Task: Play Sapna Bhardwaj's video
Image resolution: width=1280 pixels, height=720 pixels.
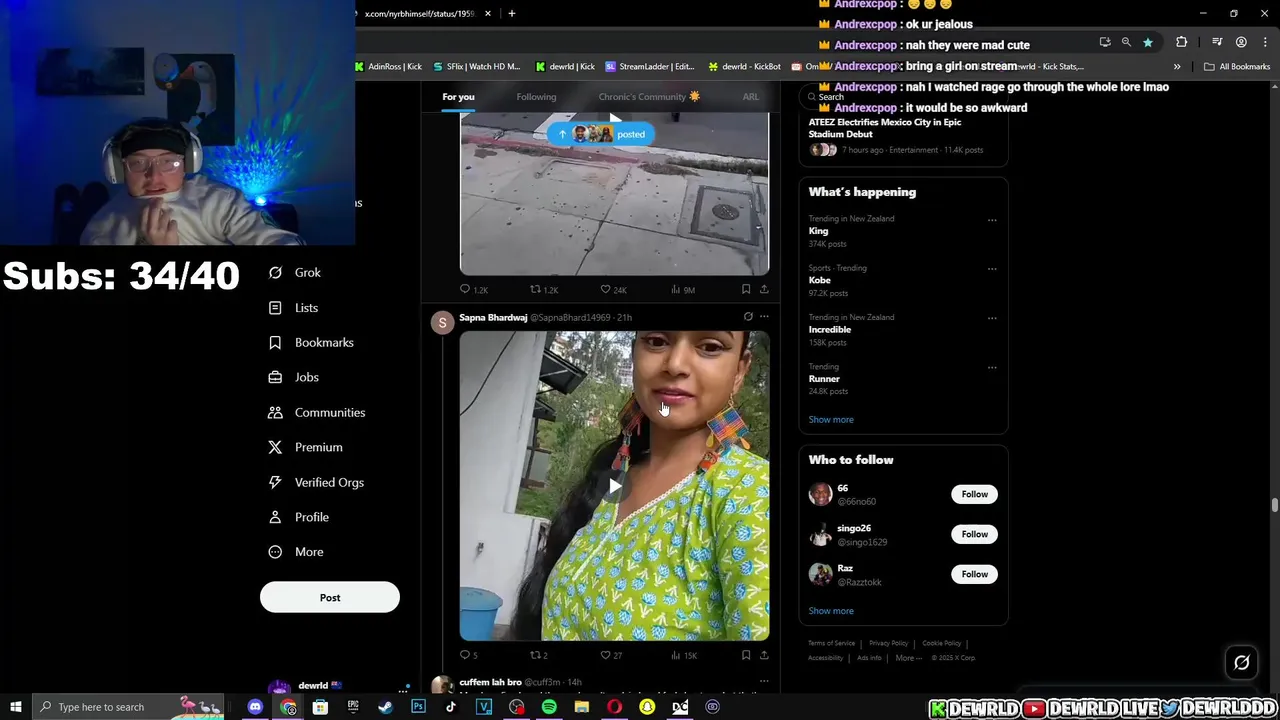Action: [614, 486]
